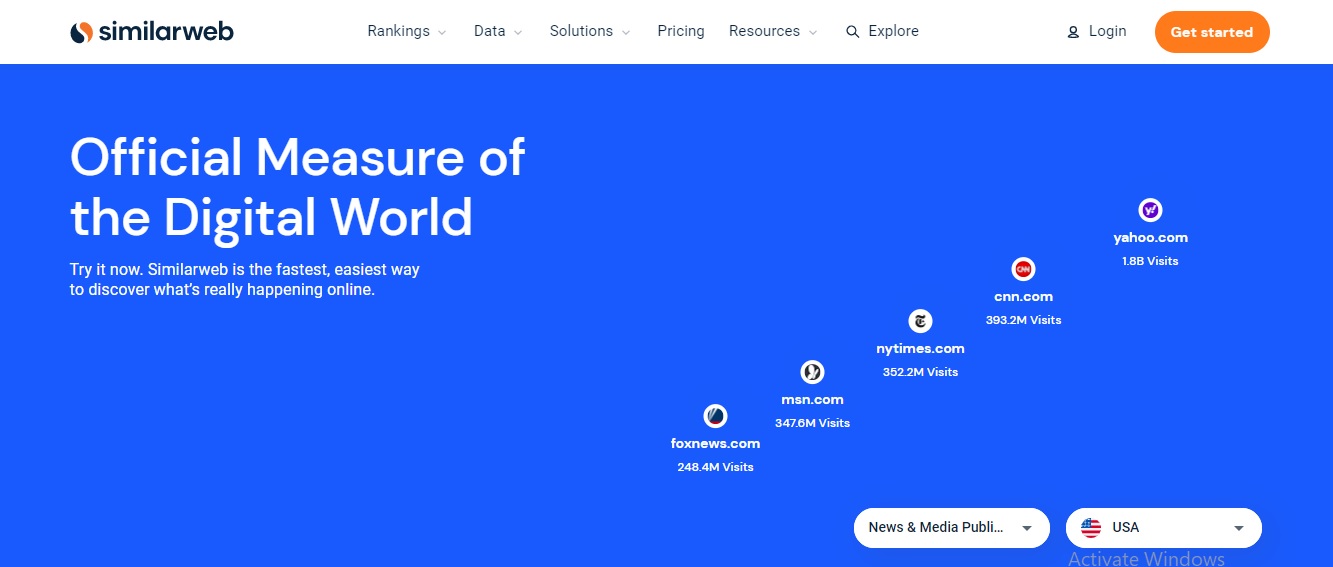The width and height of the screenshot is (1333, 567).
Task: Open the yahoo.com label
Action: (x=1151, y=238)
